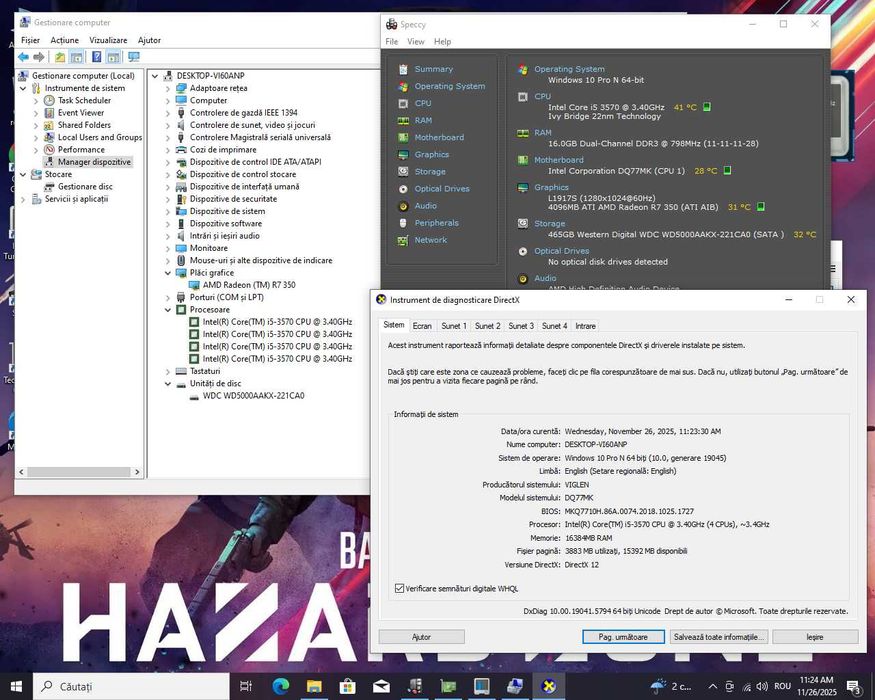Select WDC WD5000AAKX-221CA0 disk device
This screenshot has width=875, height=700.
[253, 396]
